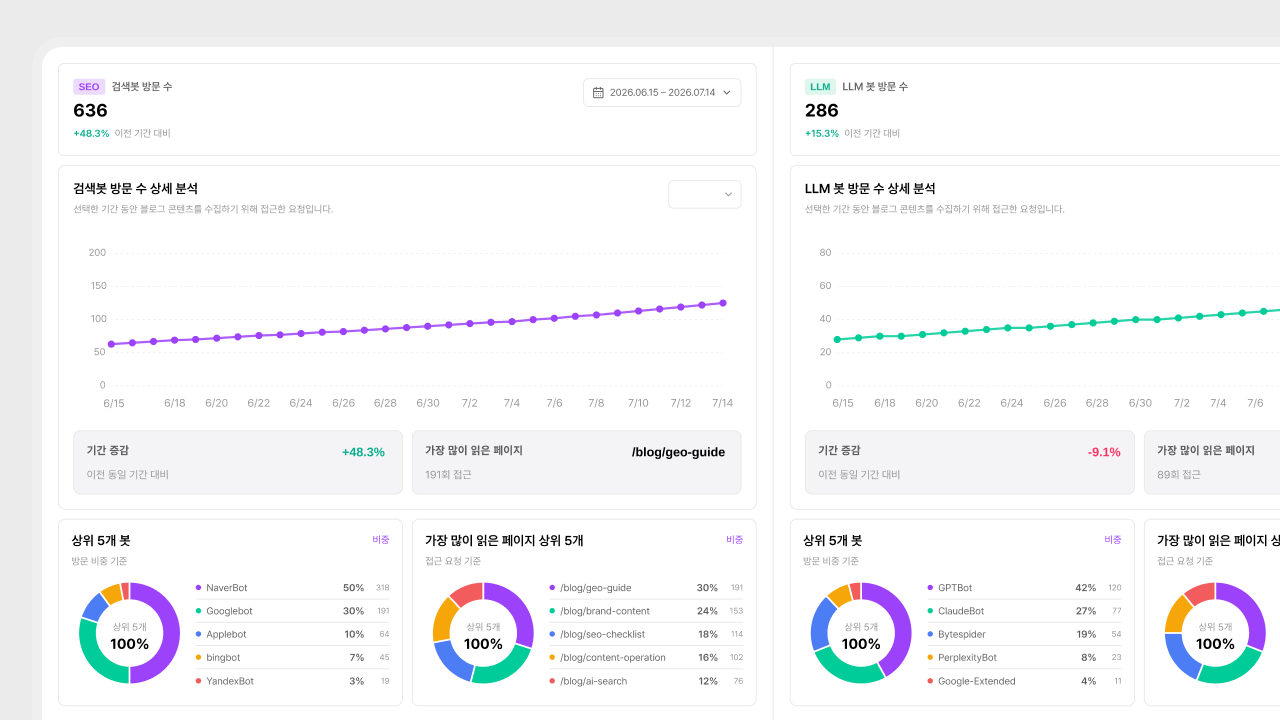Click the green LLM badge

click(820, 87)
